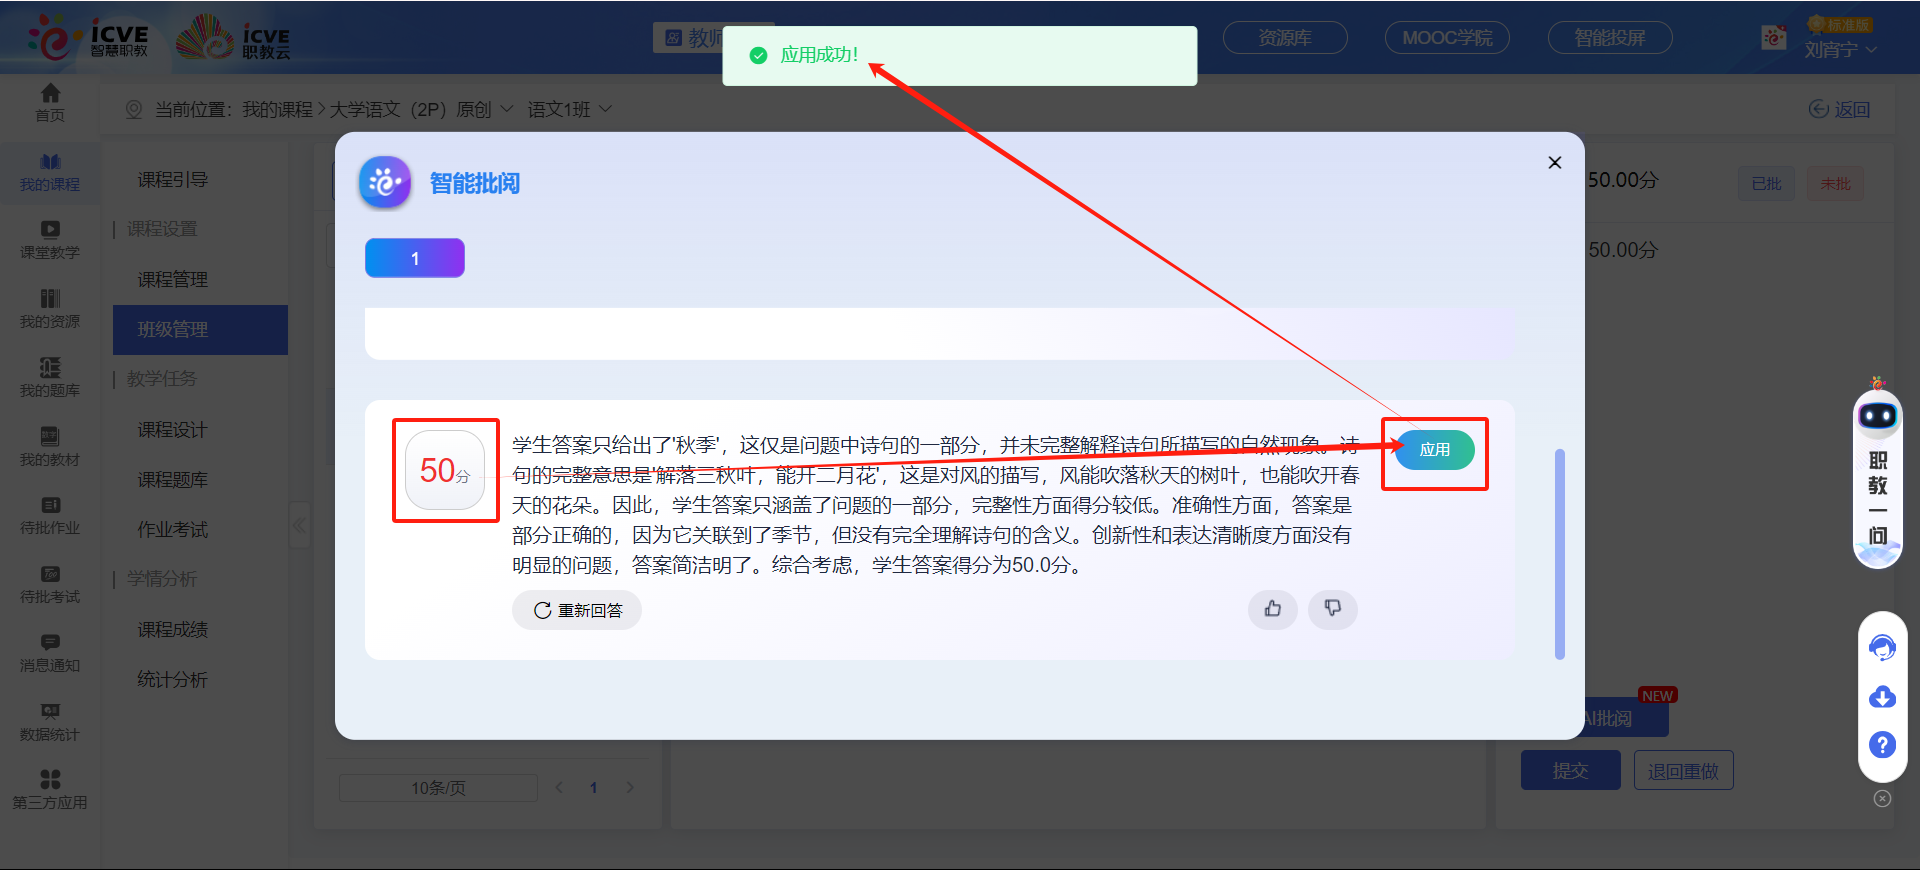
Task: Open 作业考试 menu item
Action: click(x=173, y=530)
